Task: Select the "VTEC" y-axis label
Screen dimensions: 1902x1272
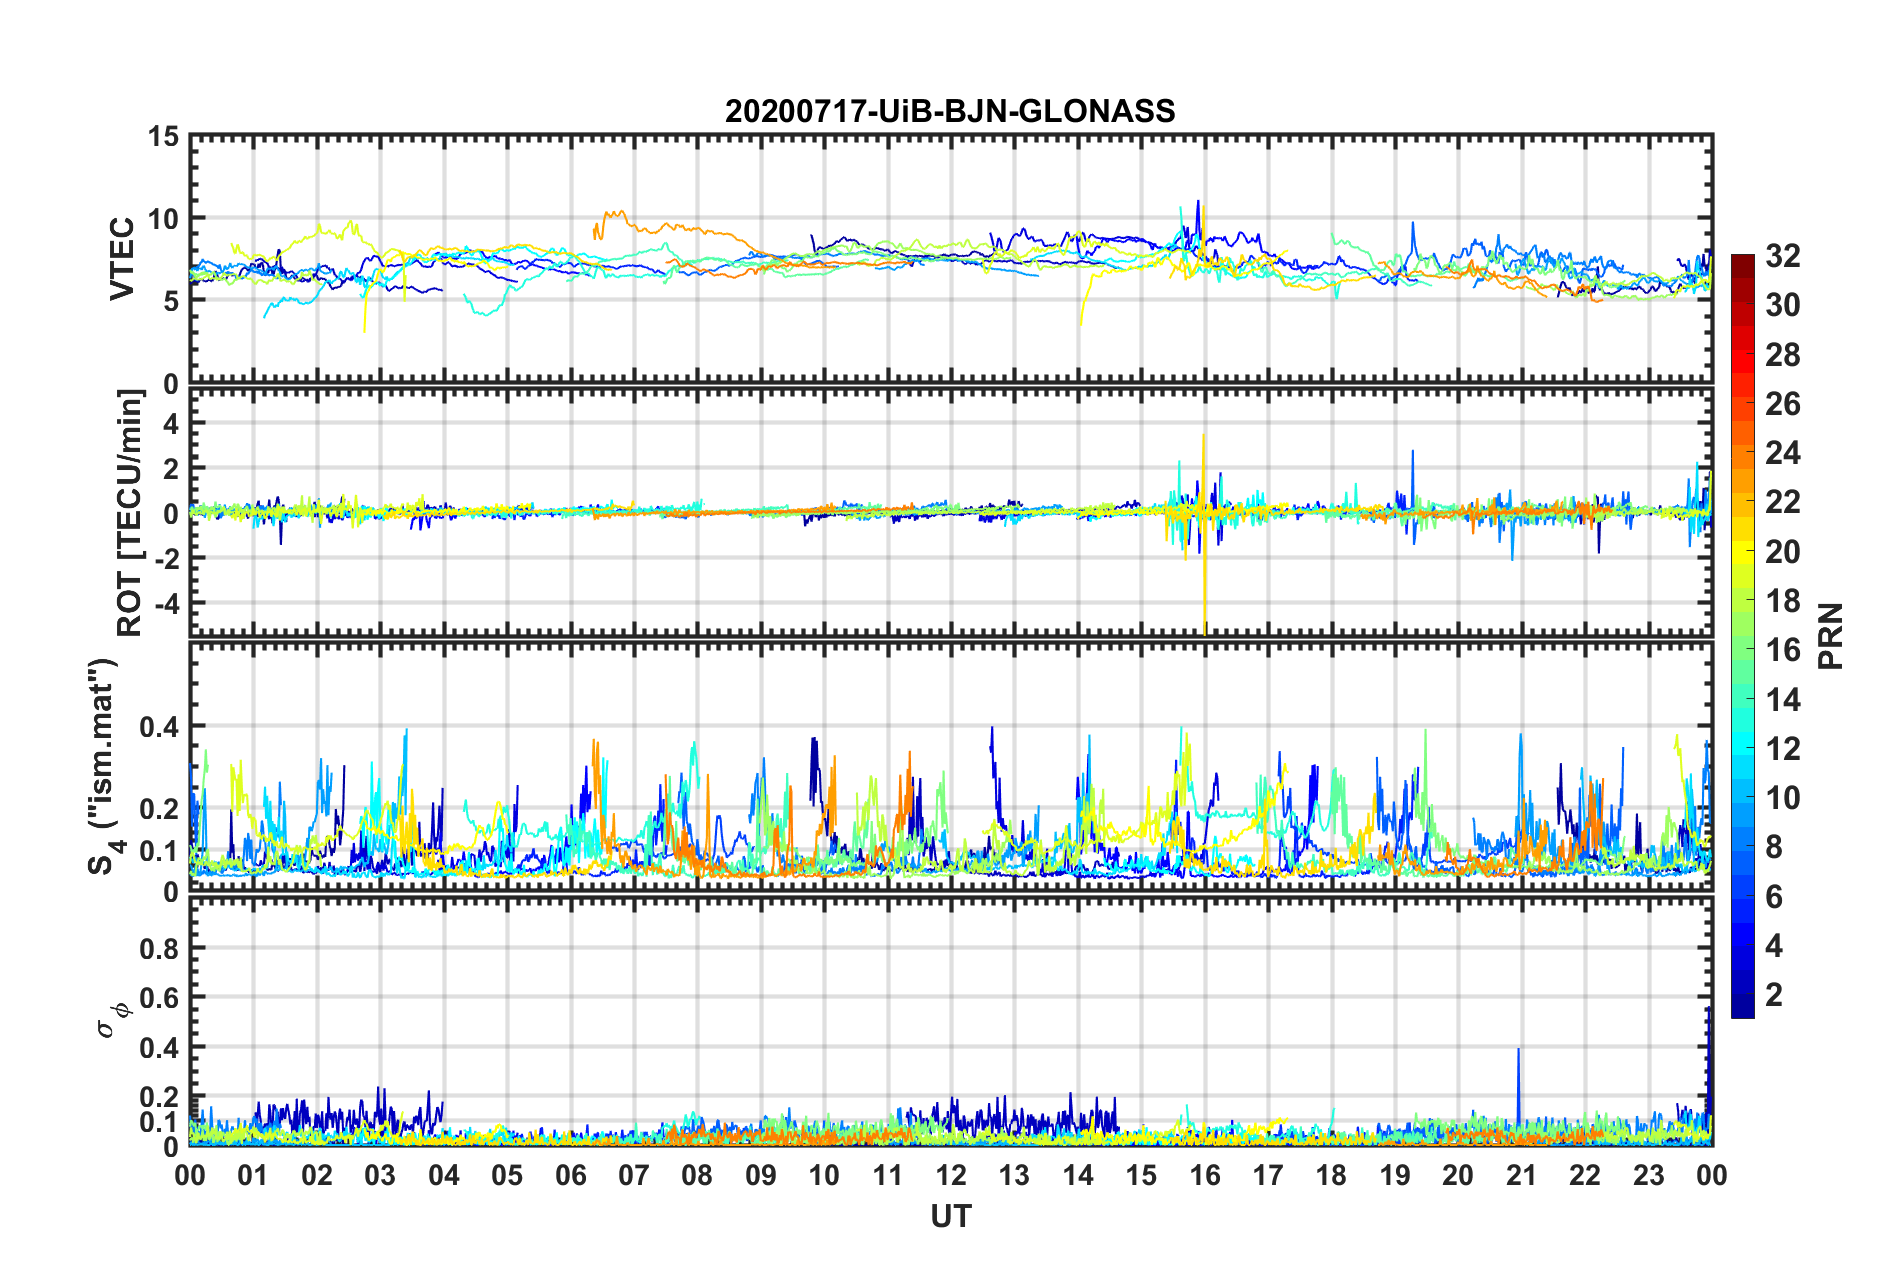Action: (122, 258)
